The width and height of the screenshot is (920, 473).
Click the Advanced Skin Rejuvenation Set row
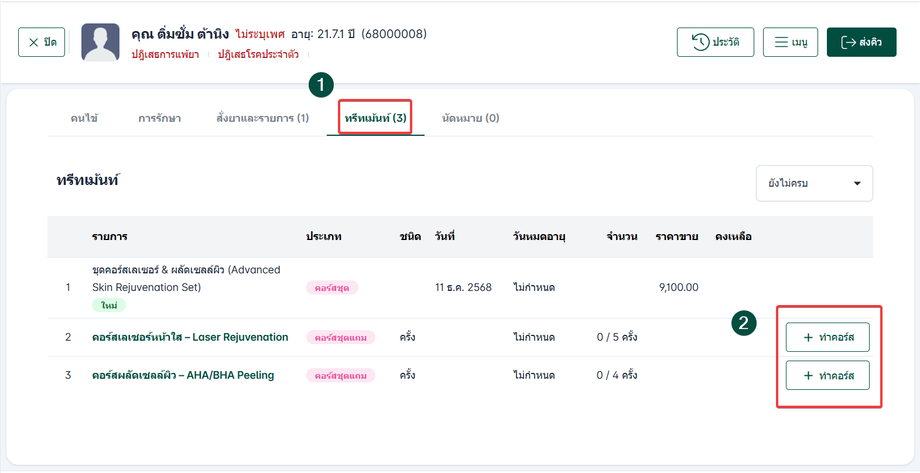click(186, 278)
